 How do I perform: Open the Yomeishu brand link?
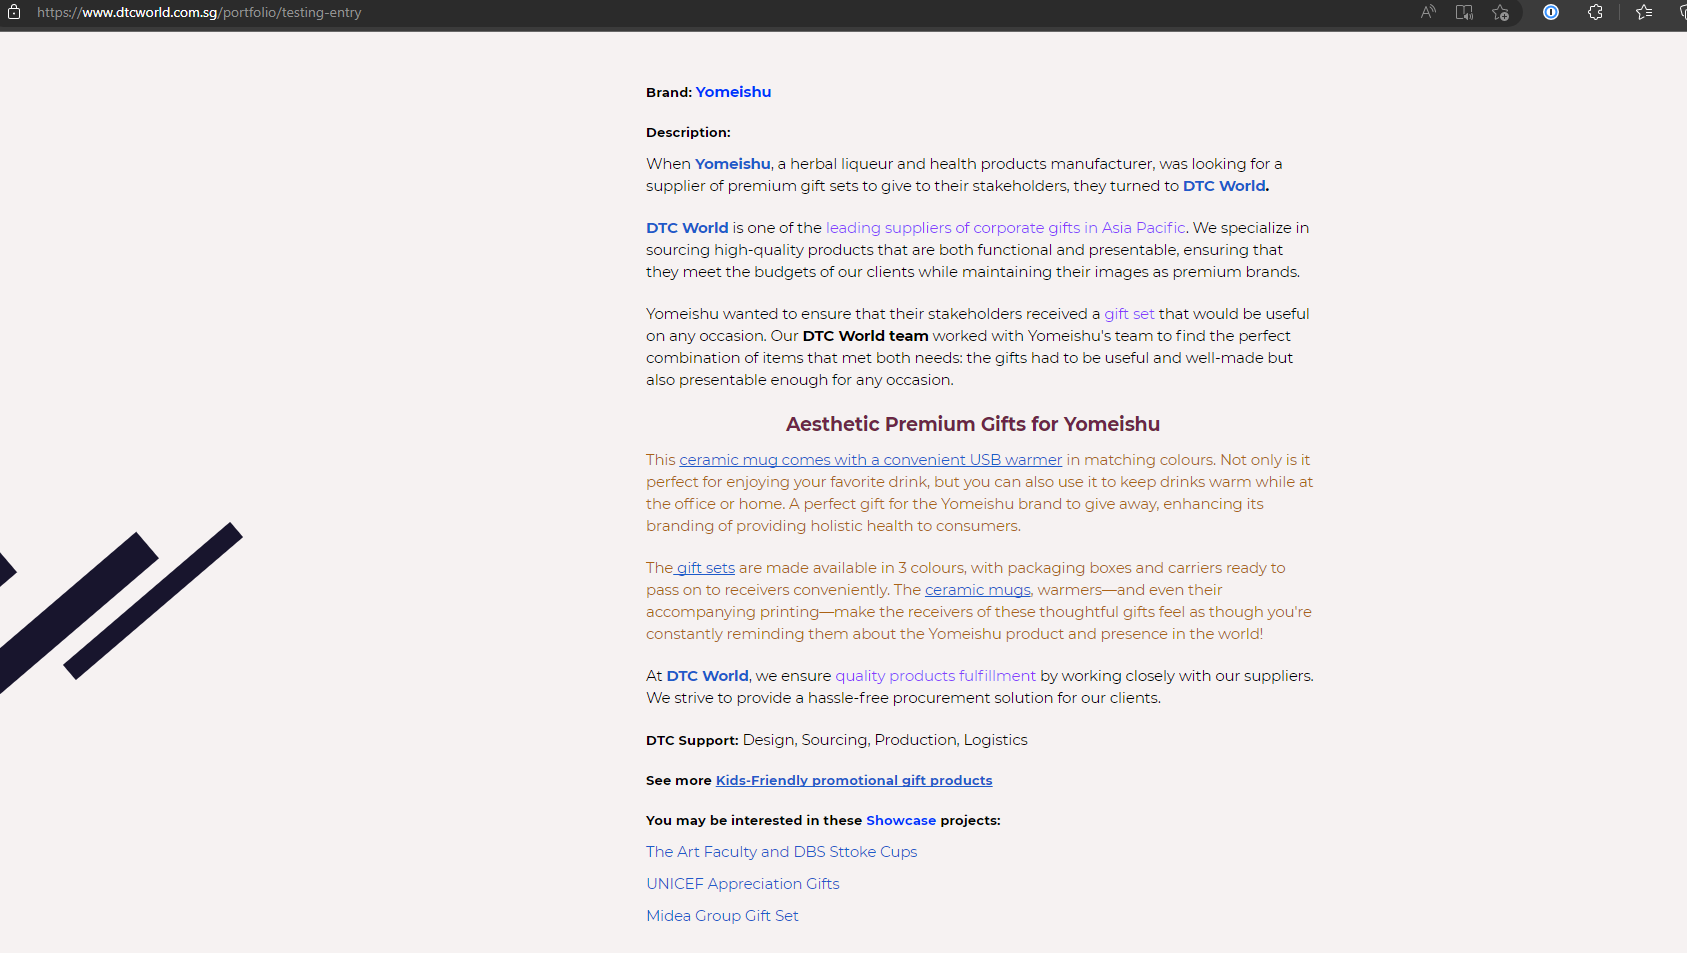pyautogui.click(x=733, y=92)
